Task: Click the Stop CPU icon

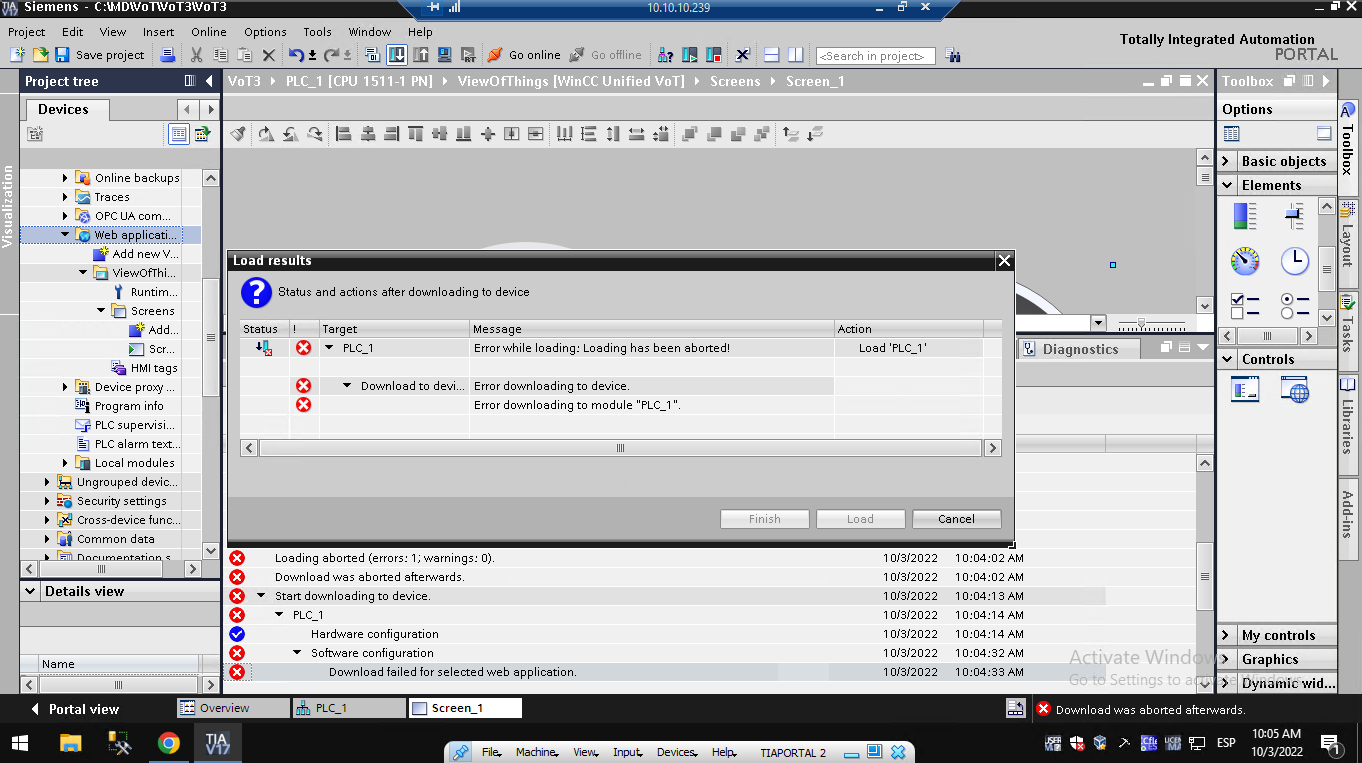Action: pyautogui.click(x=714, y=55)
